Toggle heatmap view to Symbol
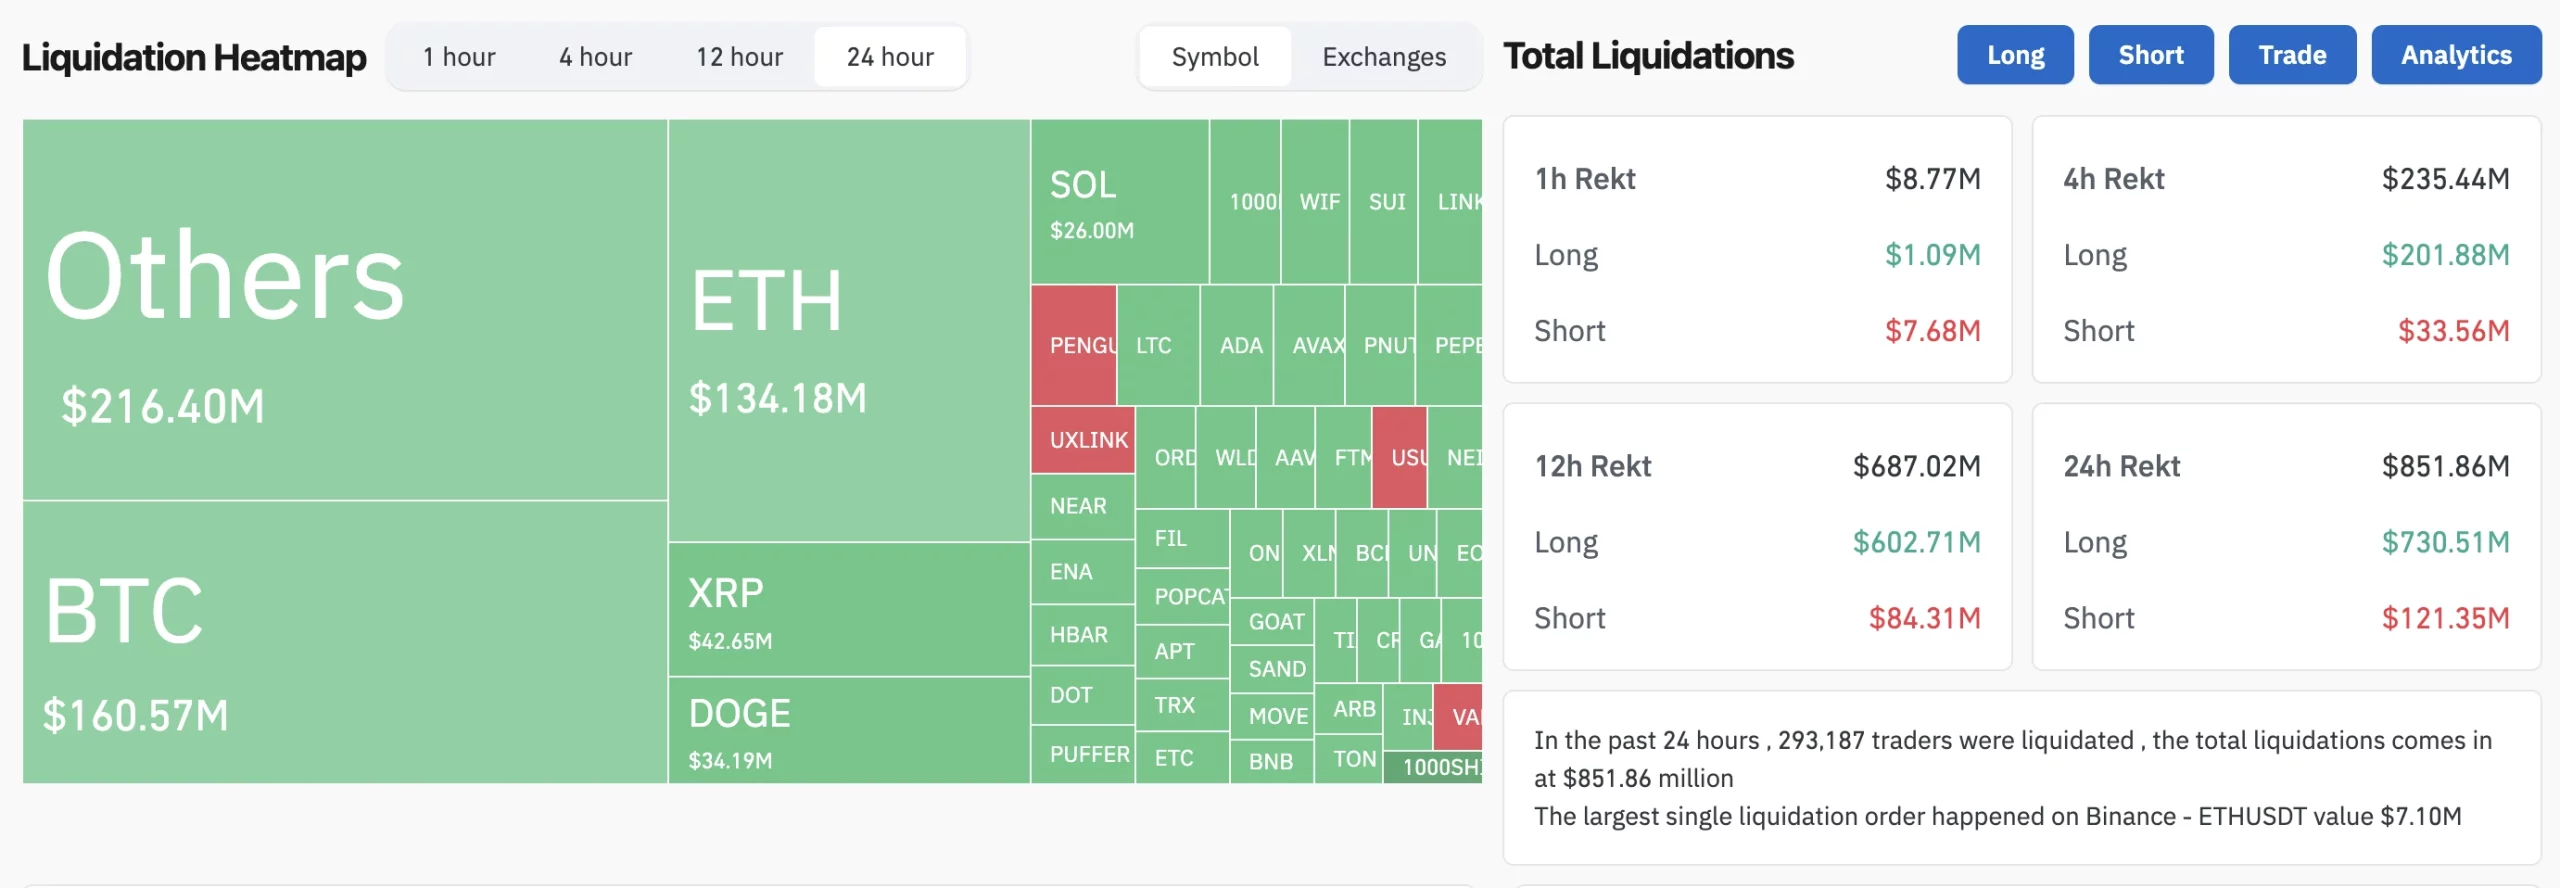The width and height of the screenshot is (2560, 888). [x=1215, y=57]
